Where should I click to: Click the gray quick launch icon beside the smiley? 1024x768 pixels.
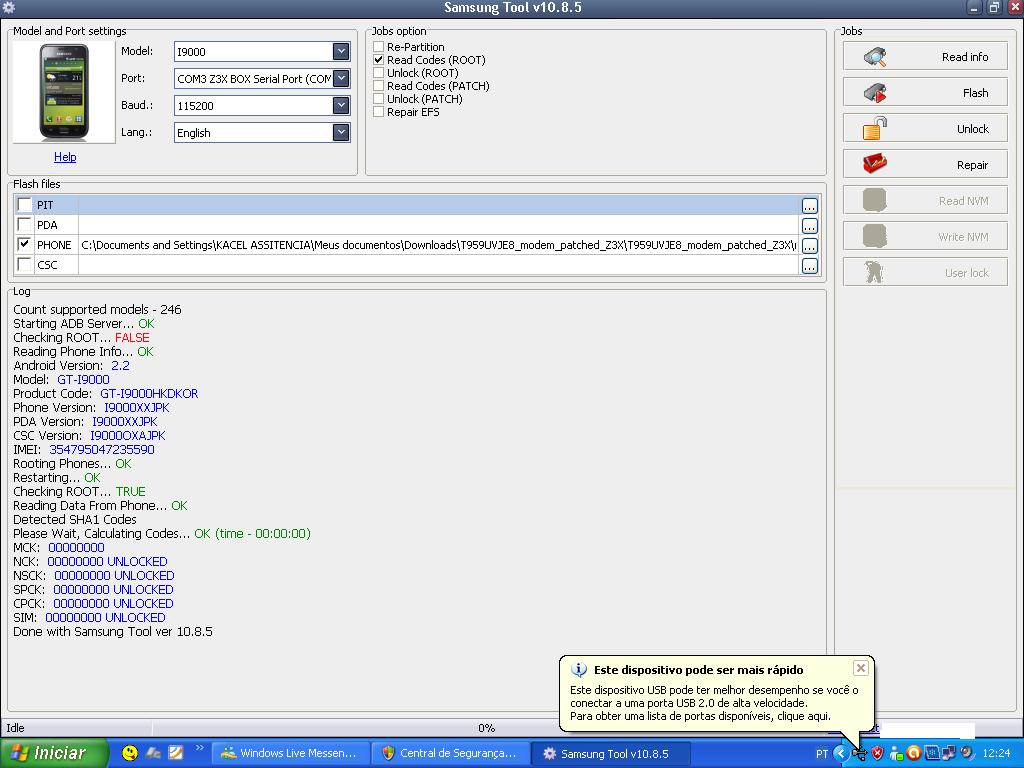(x=153, y=753)
